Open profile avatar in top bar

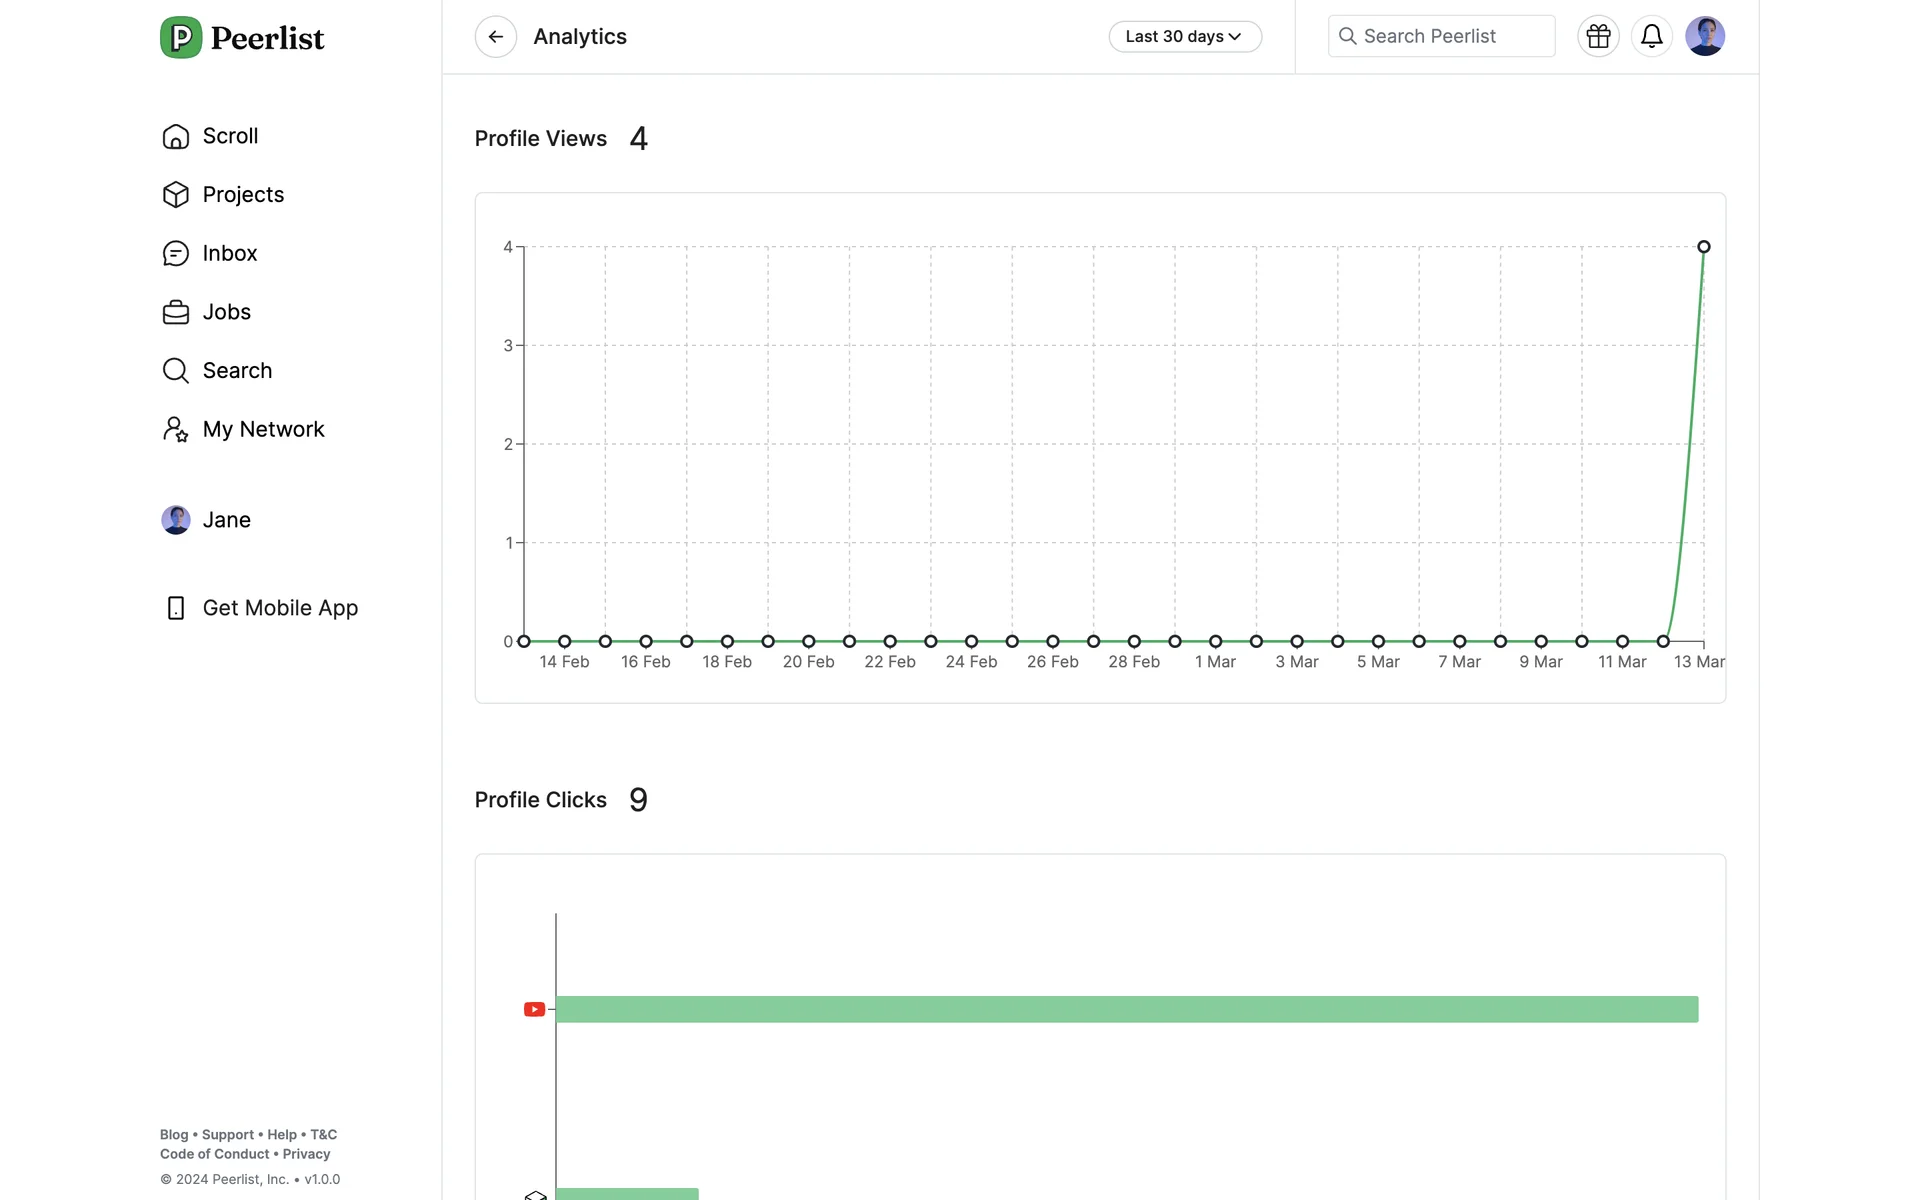[1704, 37]
